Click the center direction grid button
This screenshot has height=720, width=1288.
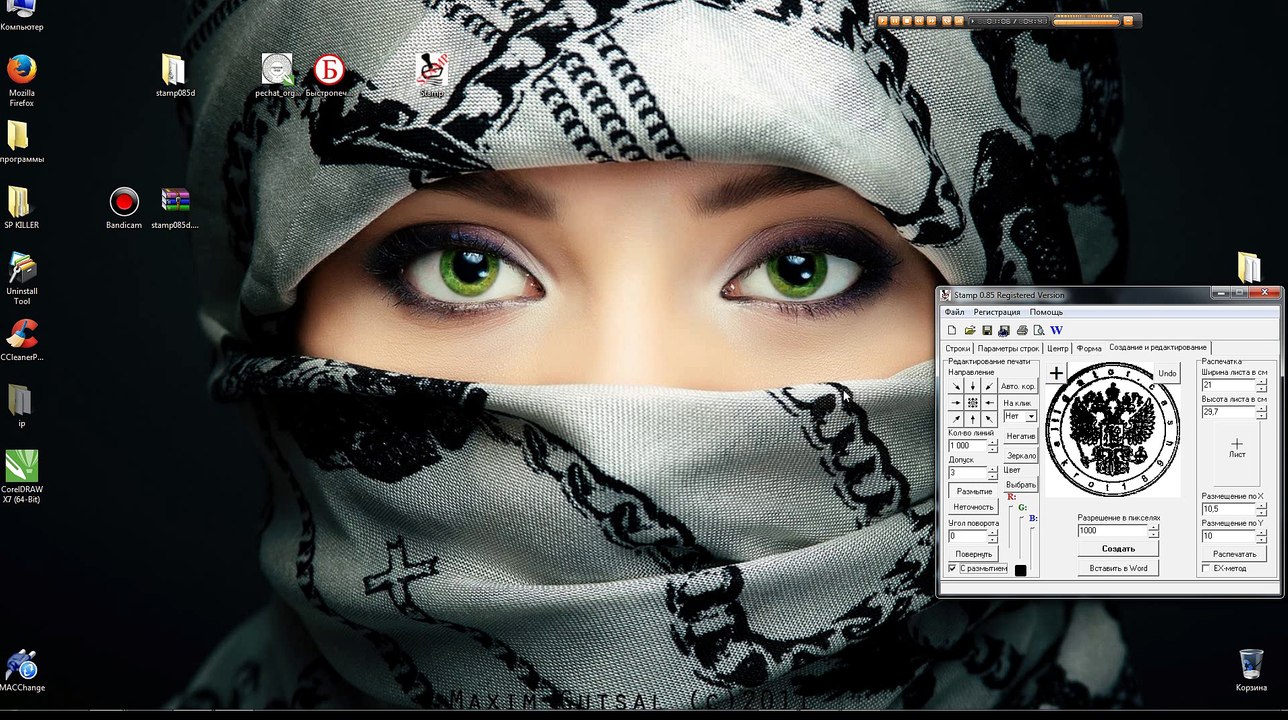972,402
